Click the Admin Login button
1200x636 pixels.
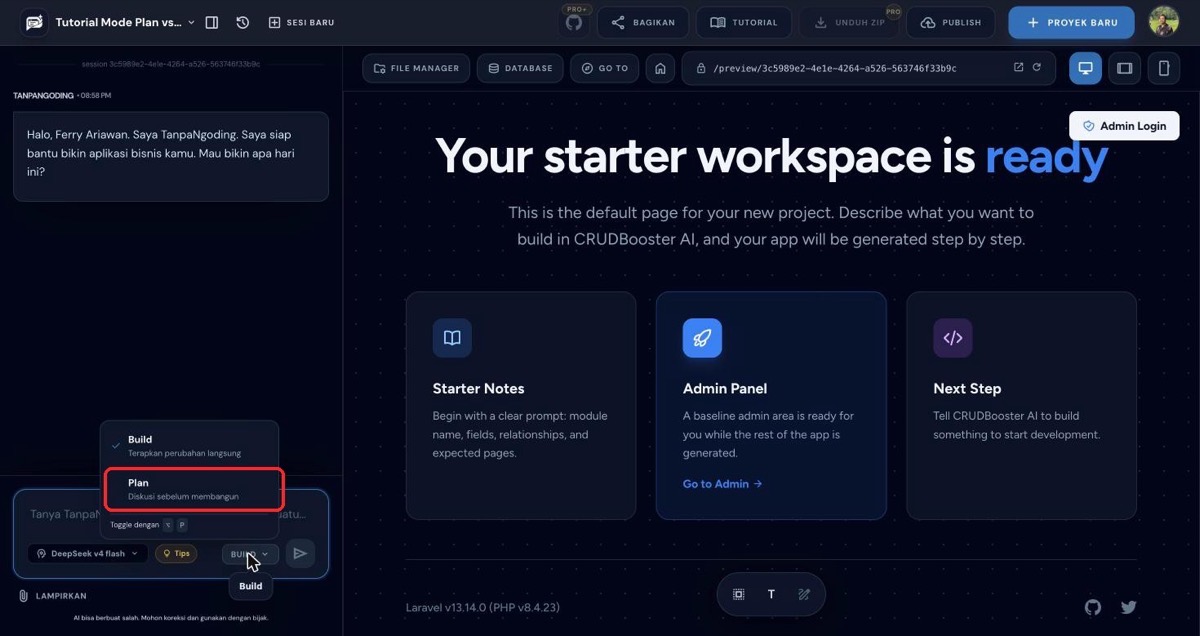1124,126
